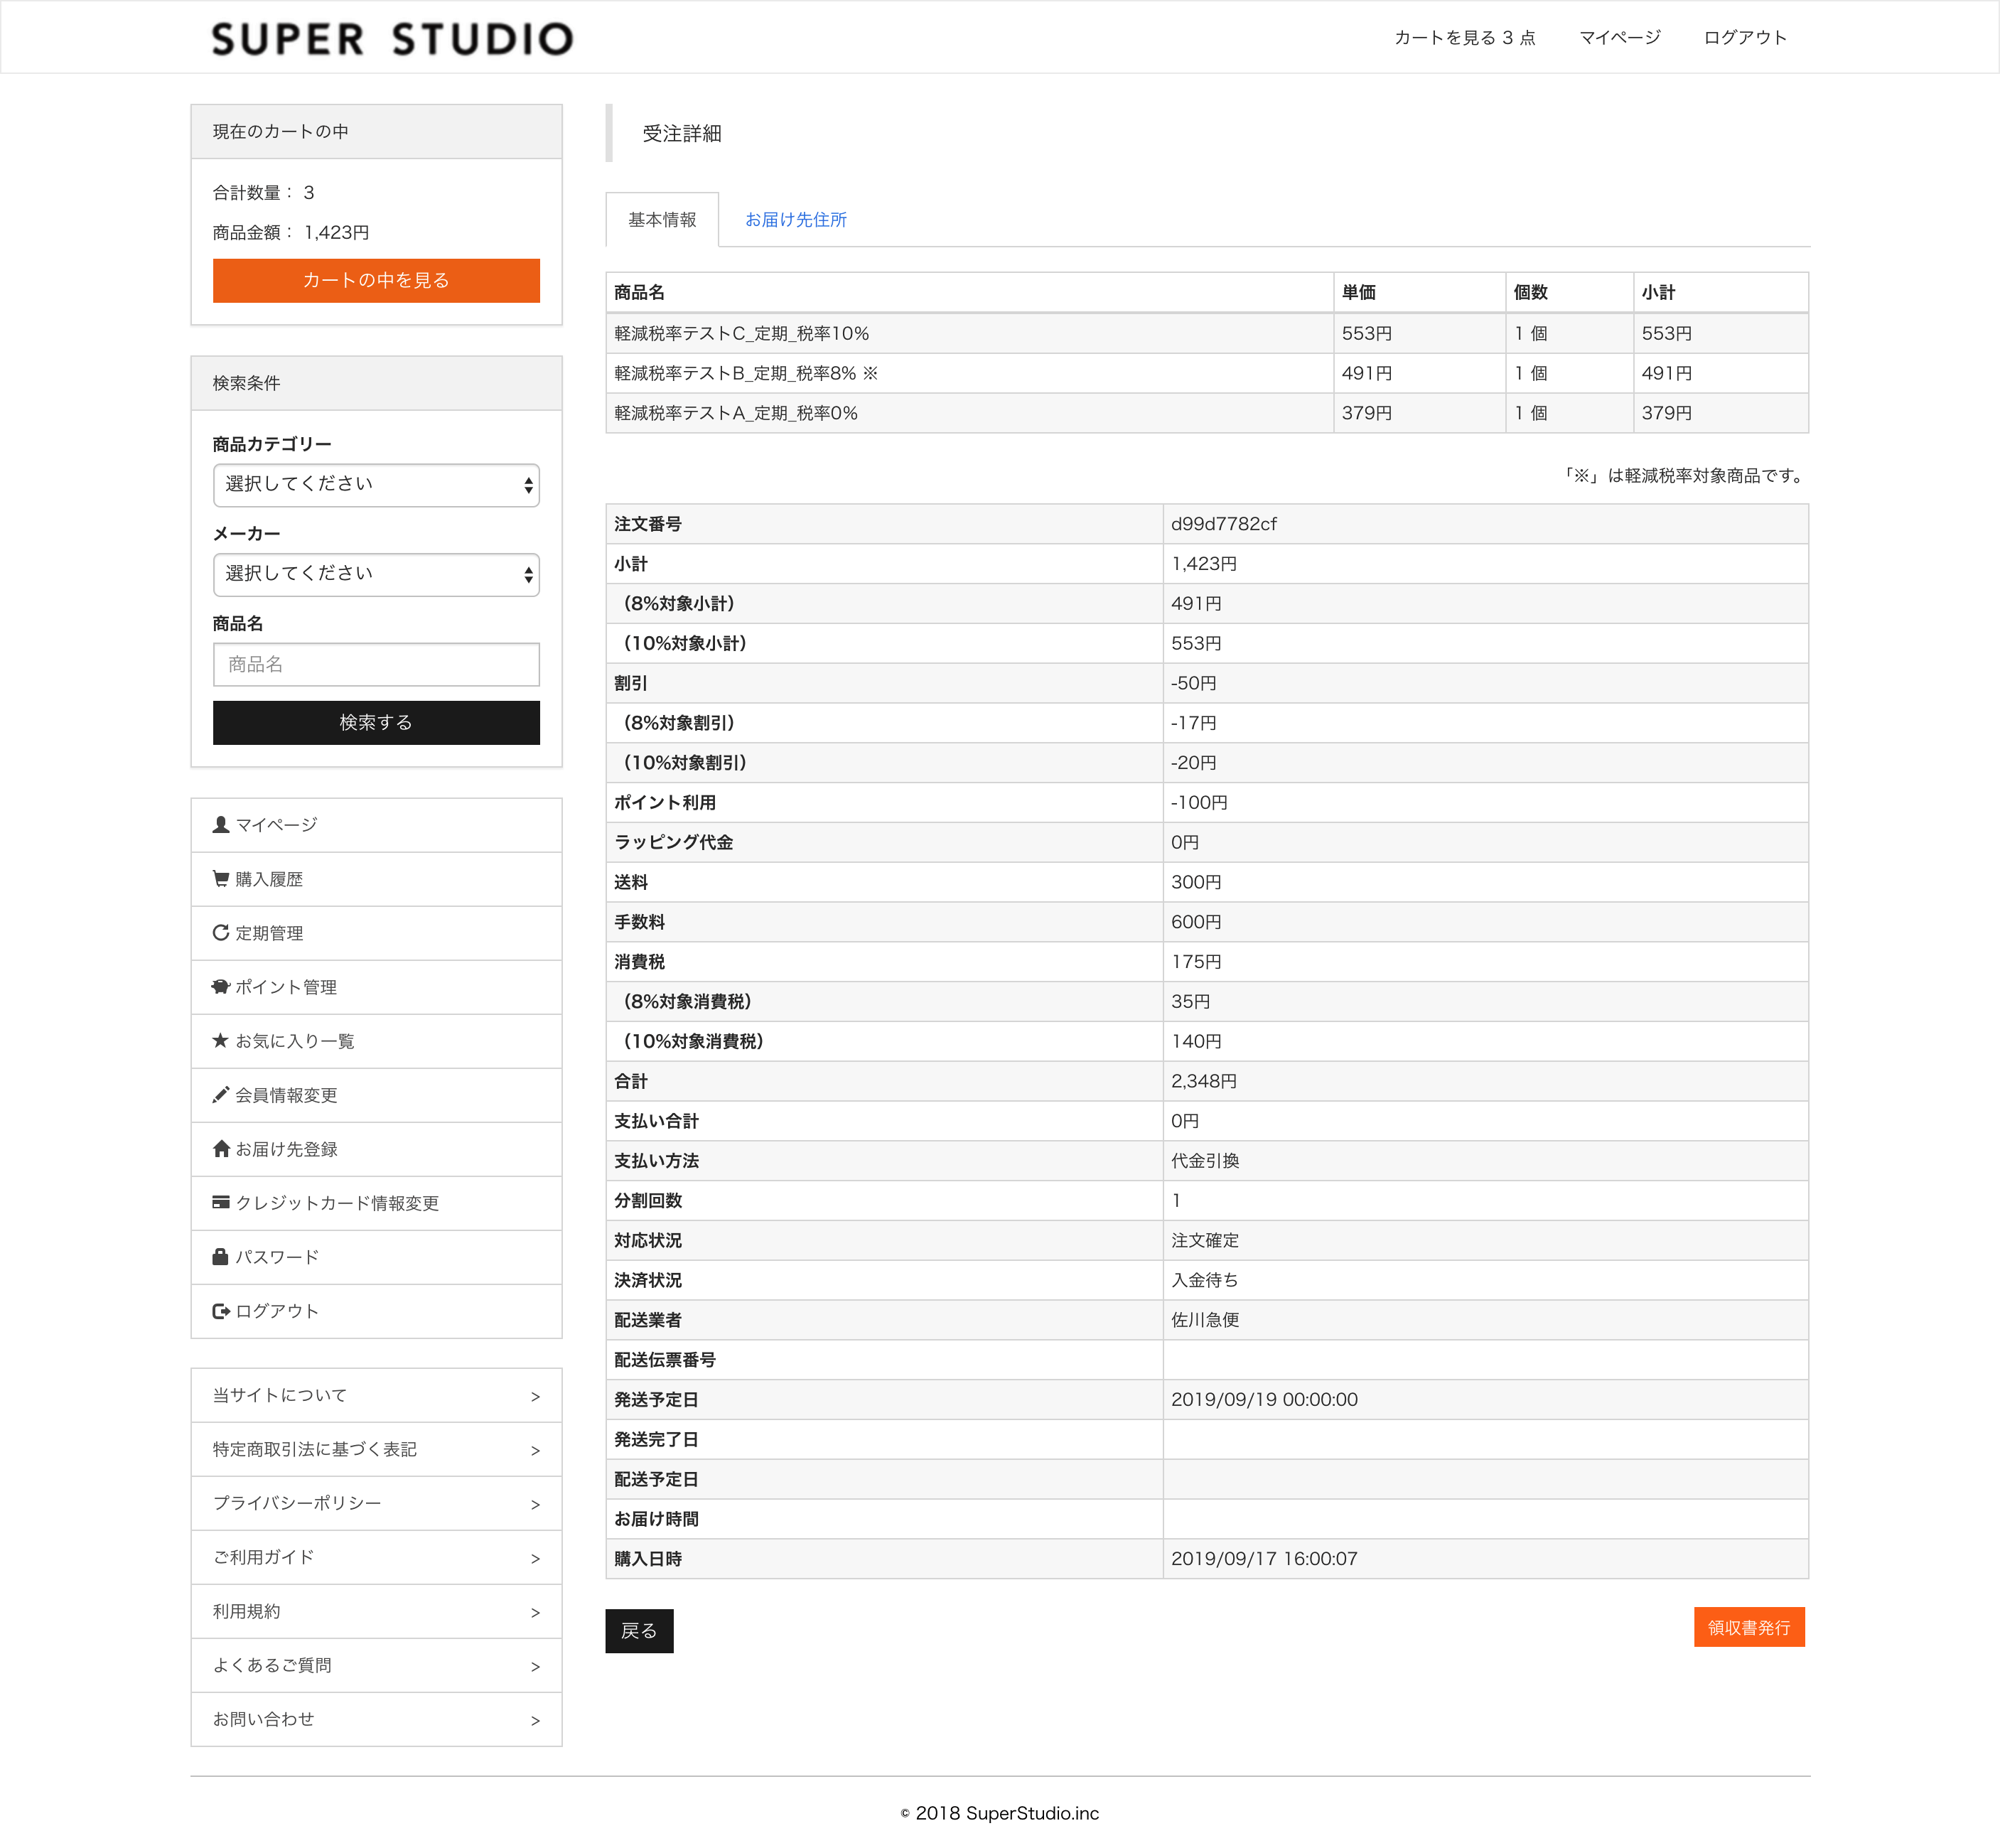This screenshot has width=2000, height=1848.
Task: Switch to the 基本情報 tab
Action: coord(662,220)
